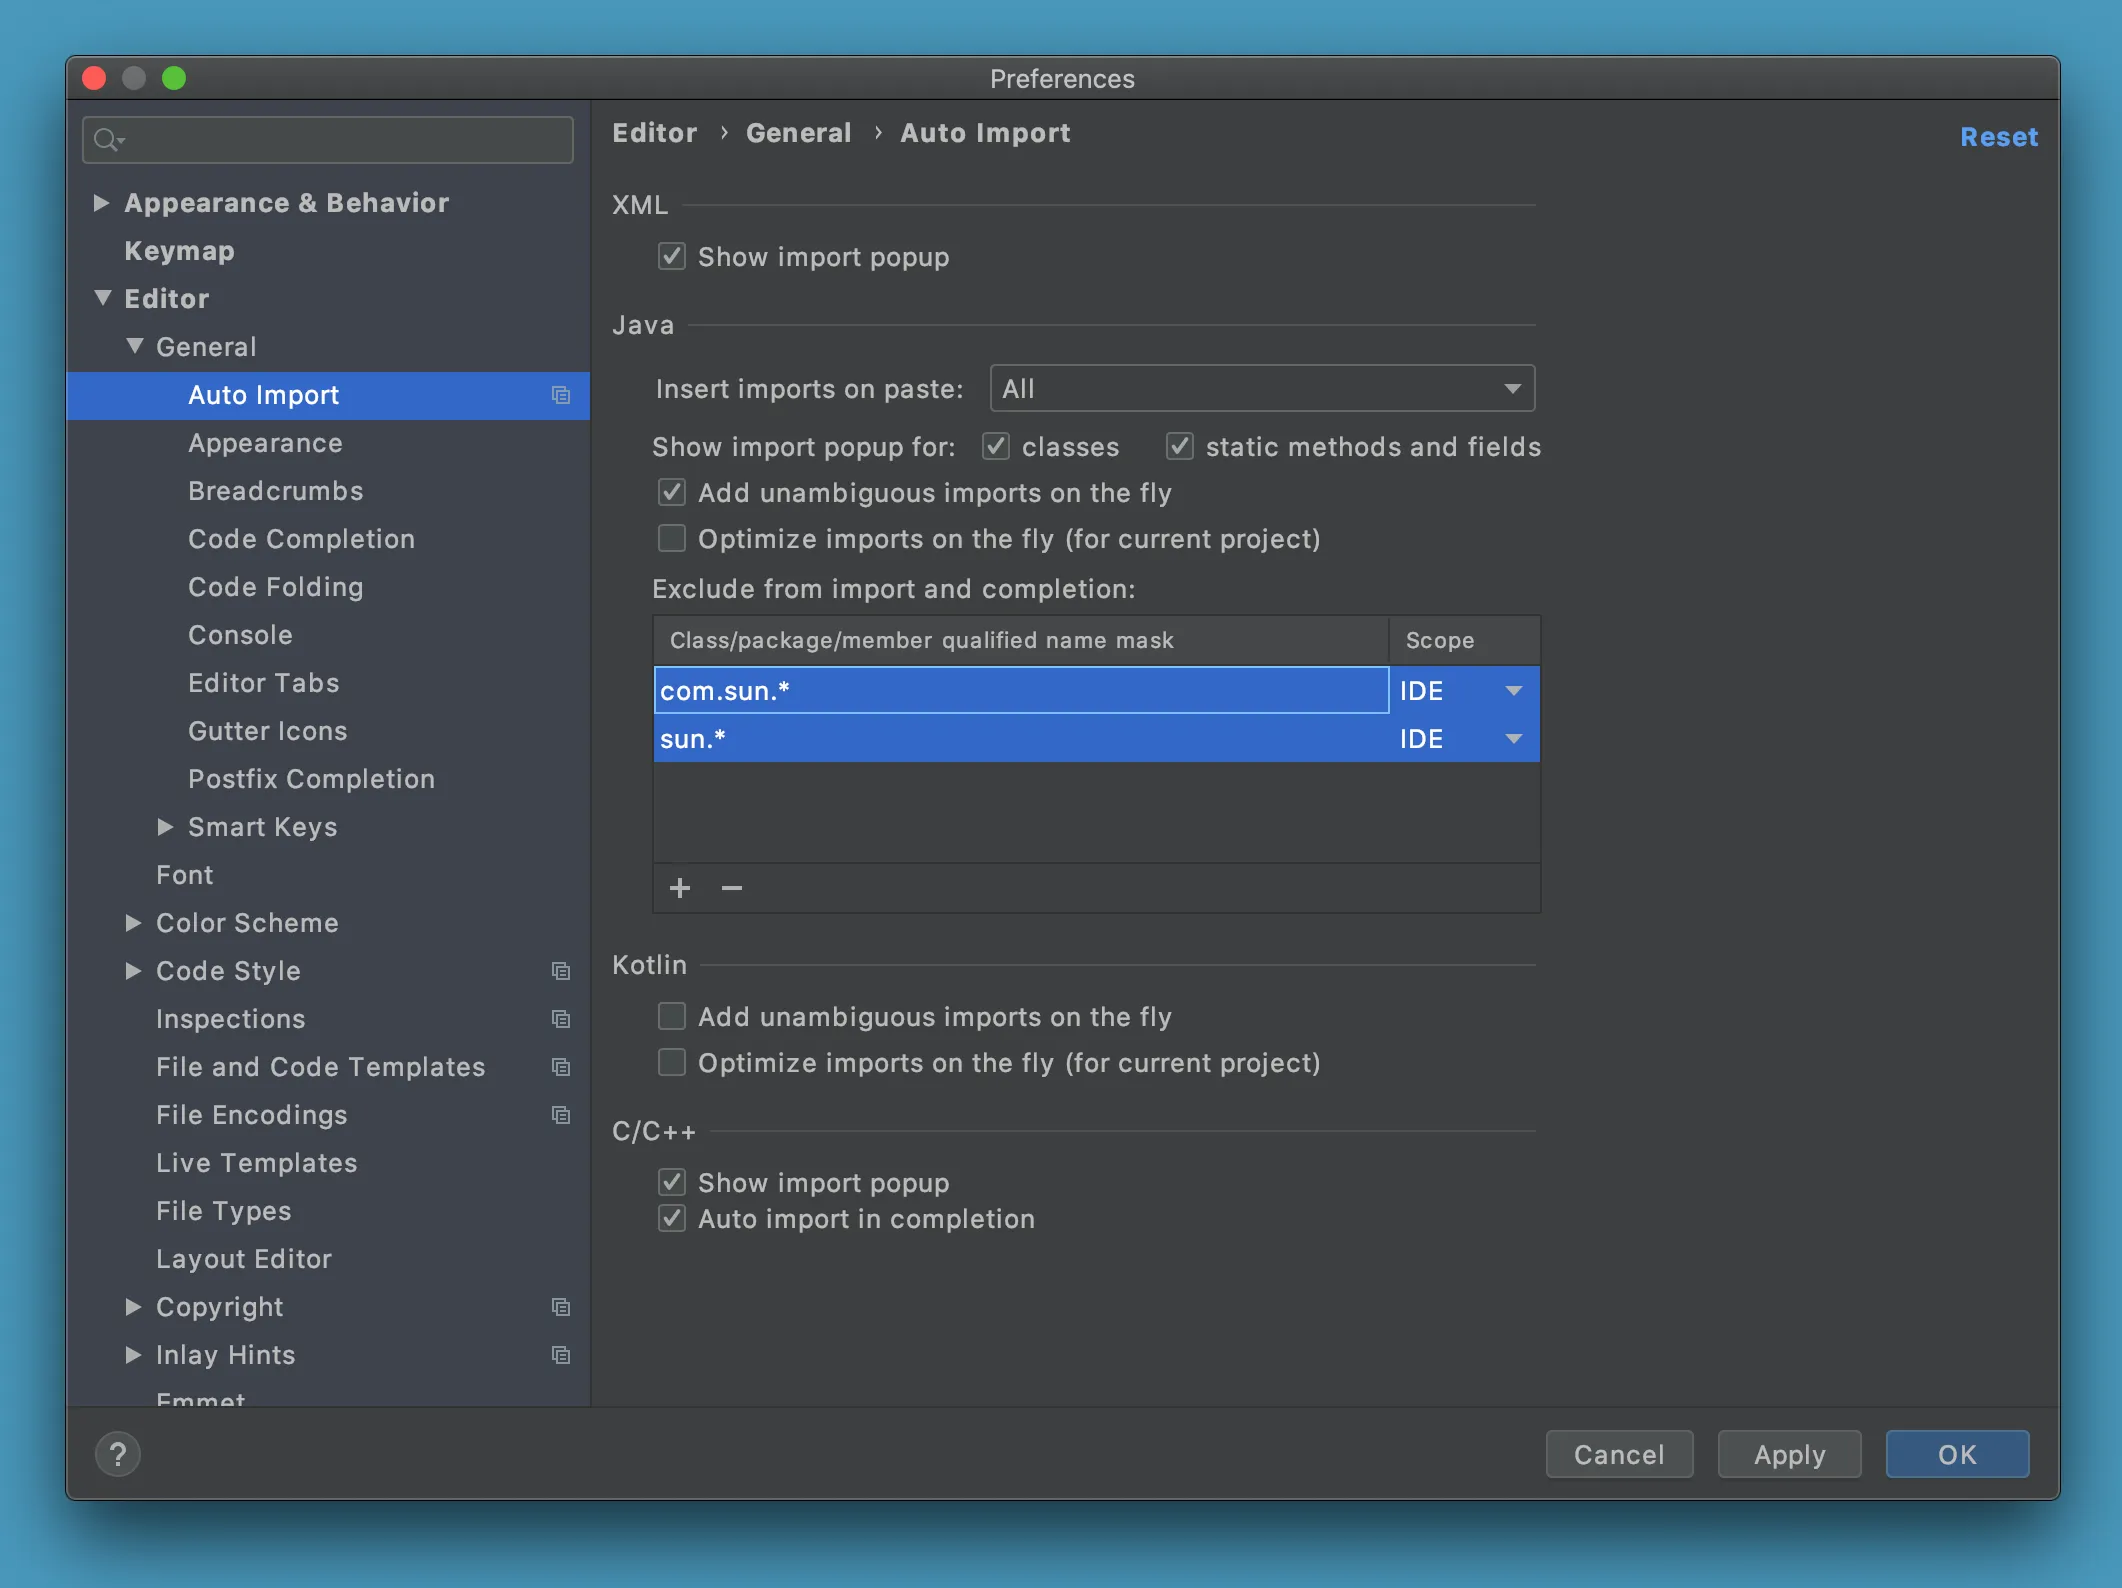Click the Apply button
Image resolution: width=2122 pixels, height=1588 pixels.
click(x=1789, y=1454)
